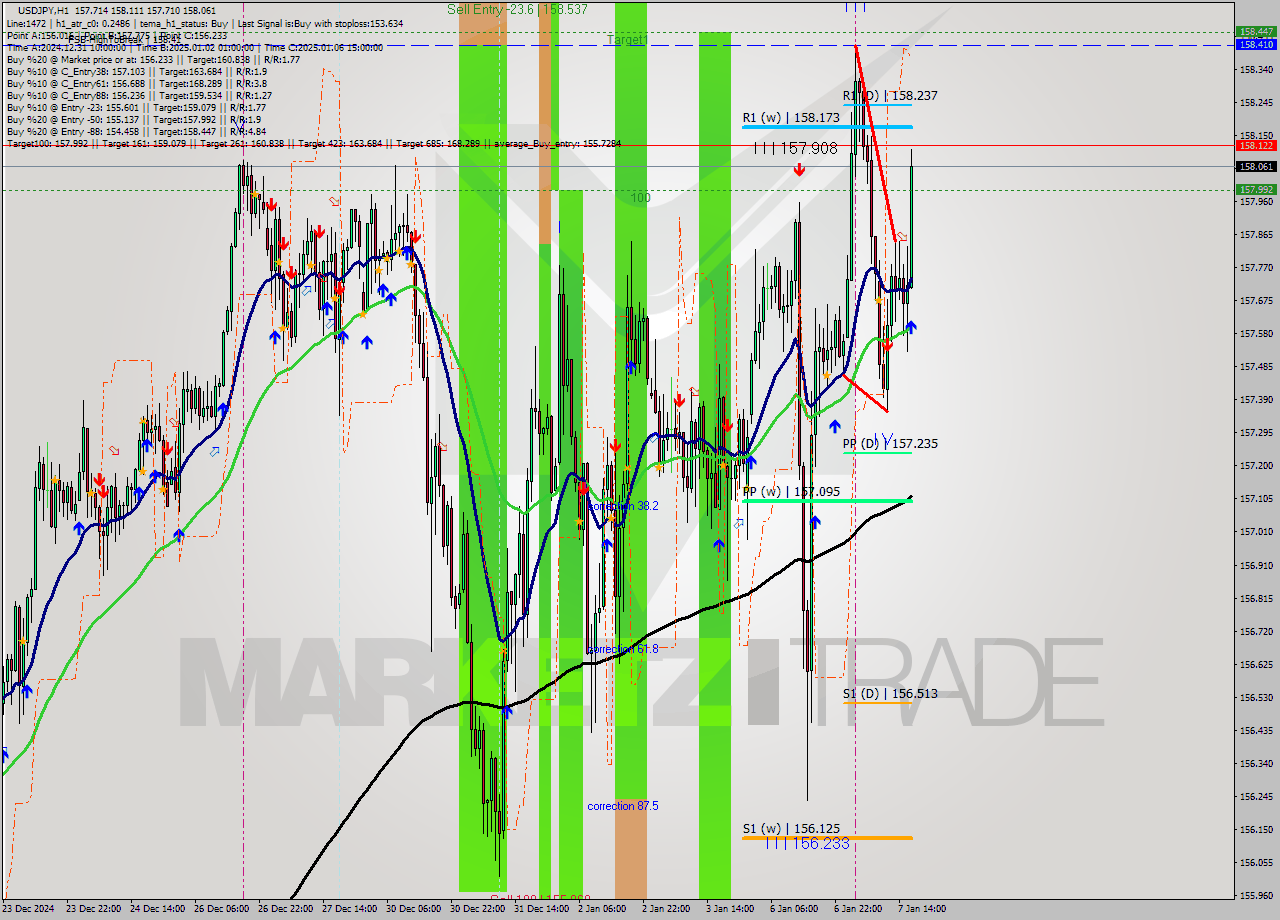The width and height of the screenshot is (1280, 920).
Task: Click the '27 Dec 14:00' time axis label
Action: [350, 909]
